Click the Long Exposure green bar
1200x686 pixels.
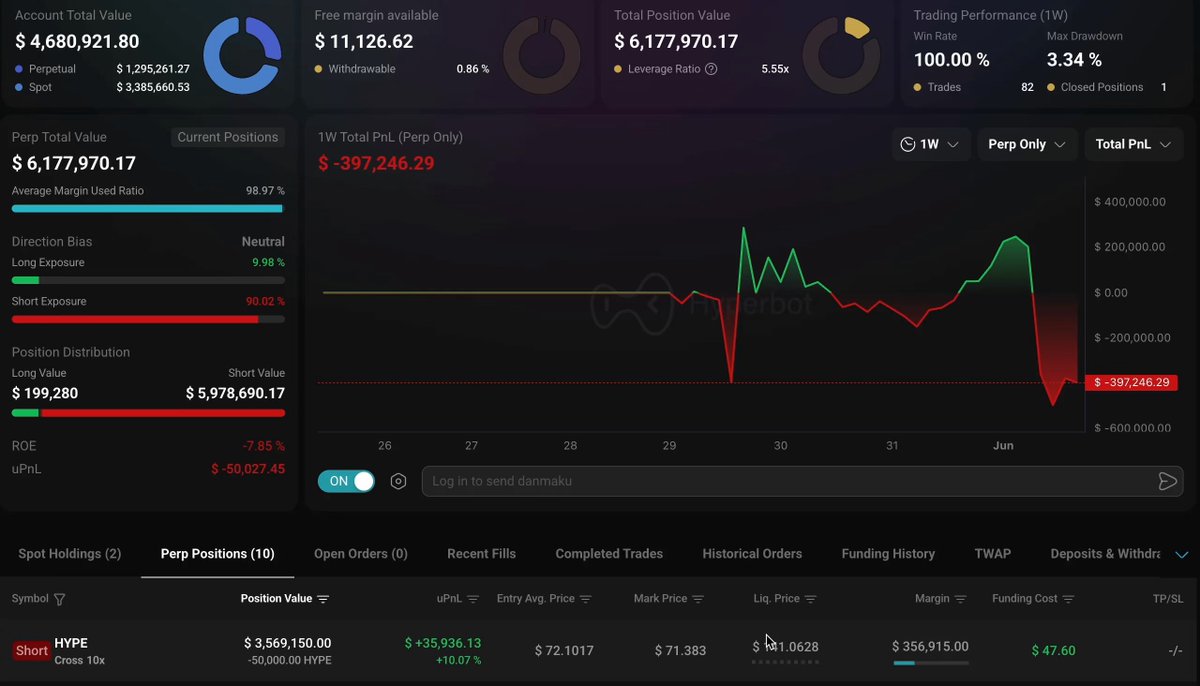(148, 281)
